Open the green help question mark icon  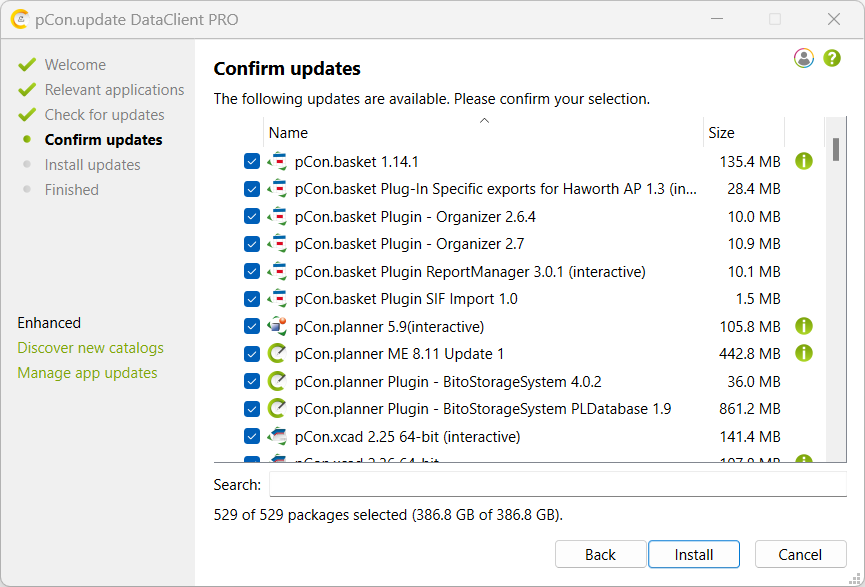click(832, 58)
